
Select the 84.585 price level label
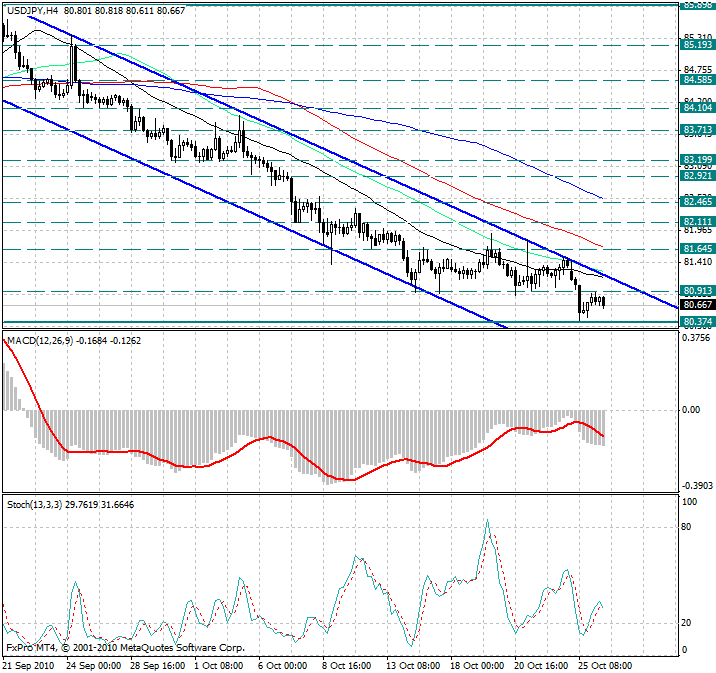697,80
